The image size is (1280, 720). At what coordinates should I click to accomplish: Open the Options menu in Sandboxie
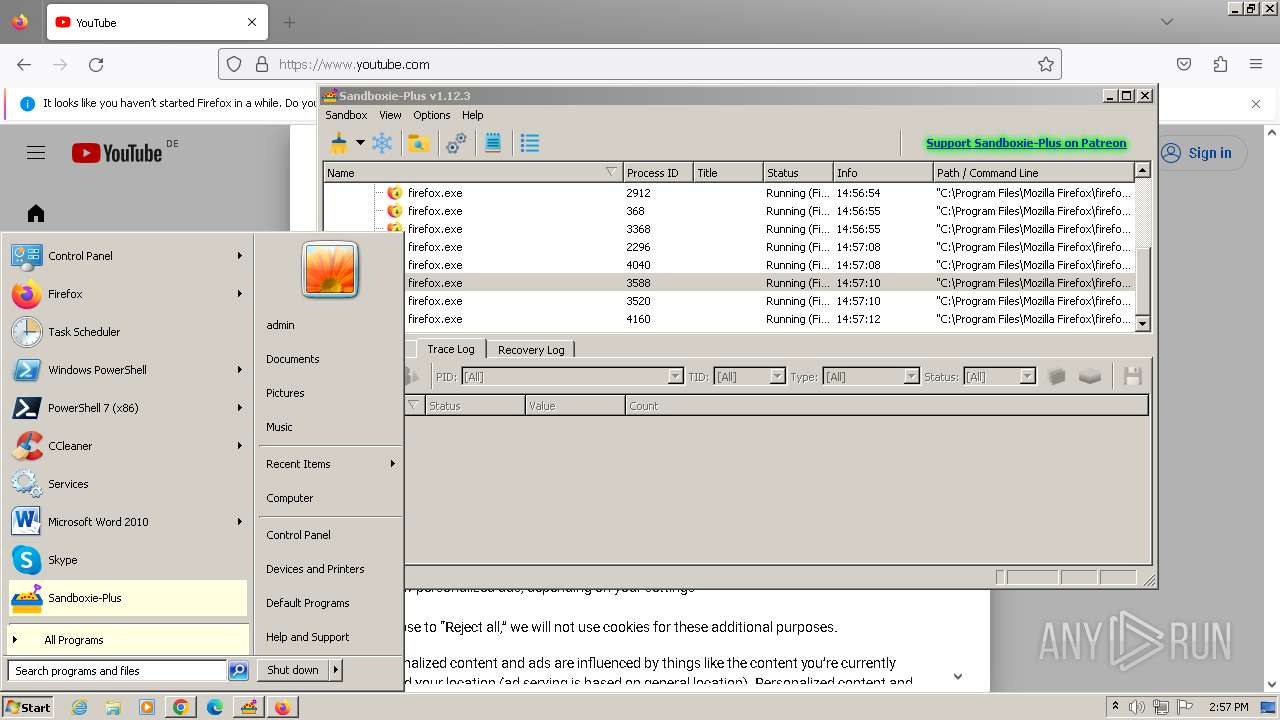click(x=432, y=115)
